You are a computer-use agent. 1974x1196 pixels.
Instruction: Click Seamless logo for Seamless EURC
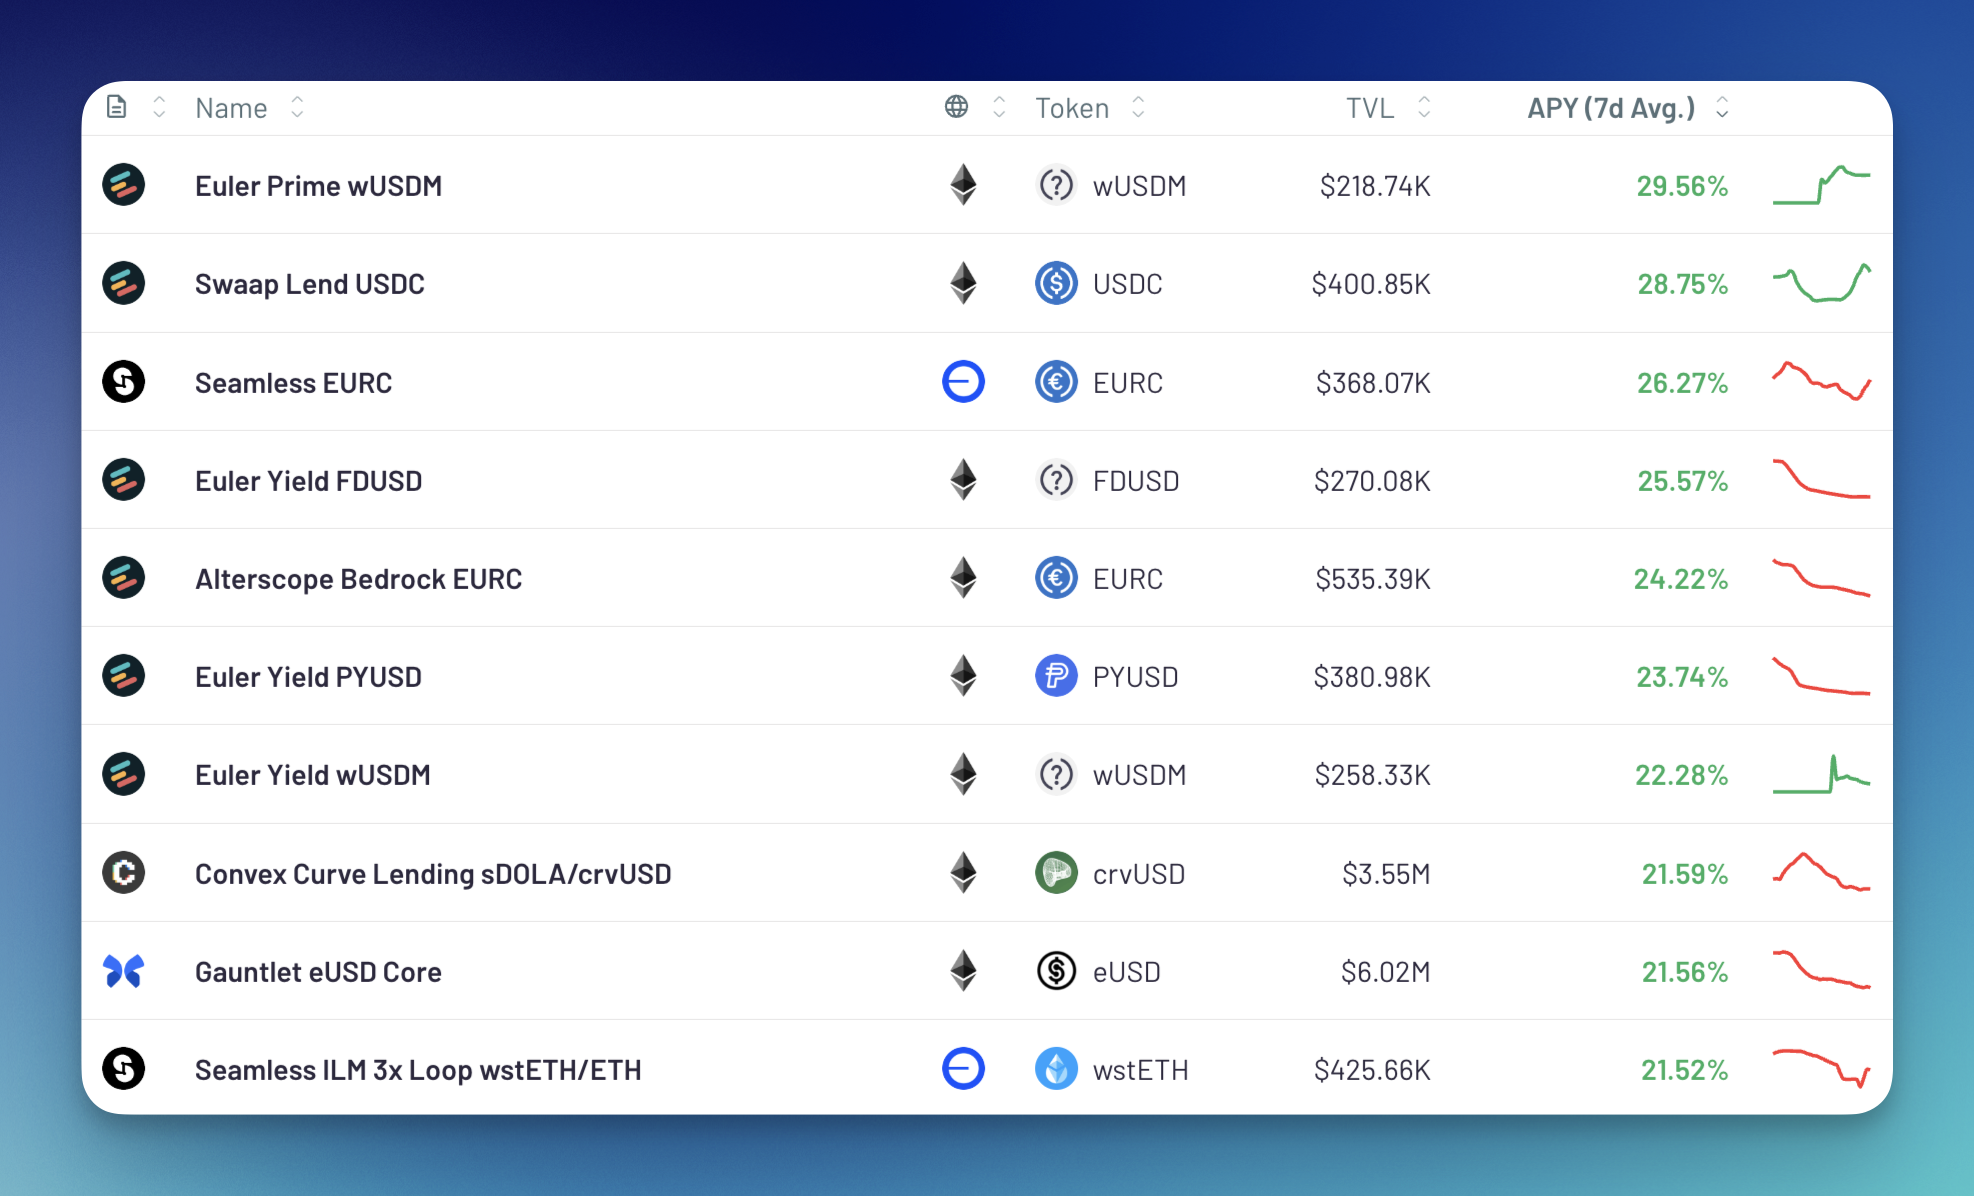tap(124, 382)
